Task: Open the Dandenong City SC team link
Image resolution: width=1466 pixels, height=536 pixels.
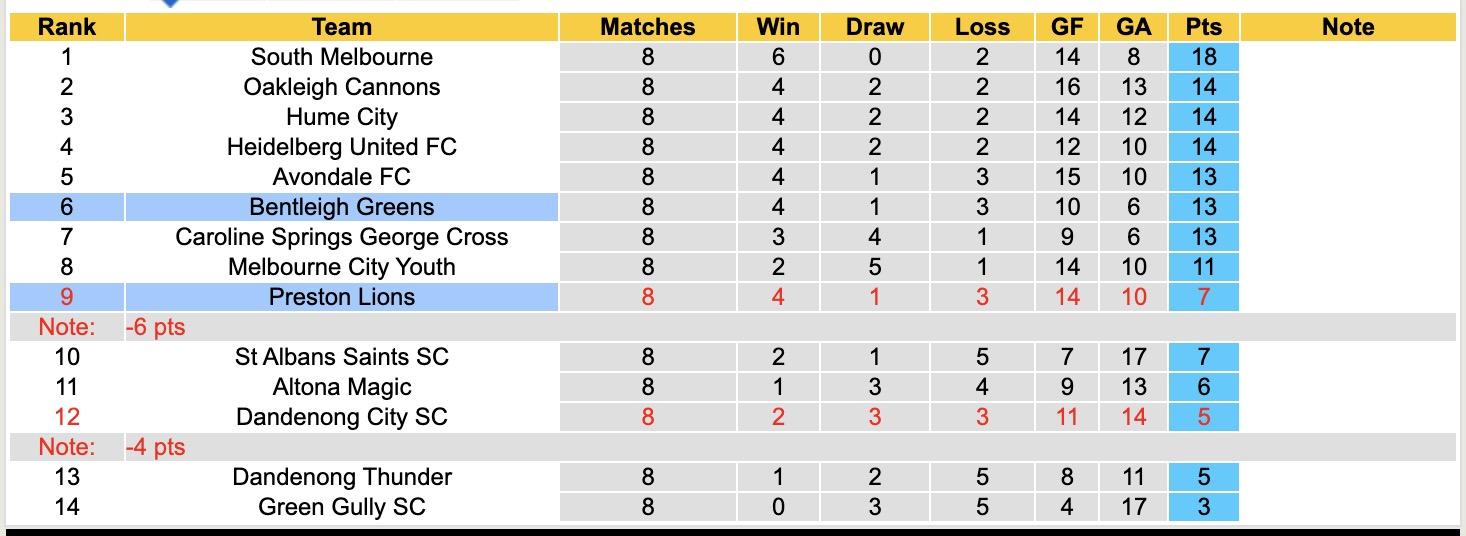Action: pyautogui.click(x=341, y=417)
